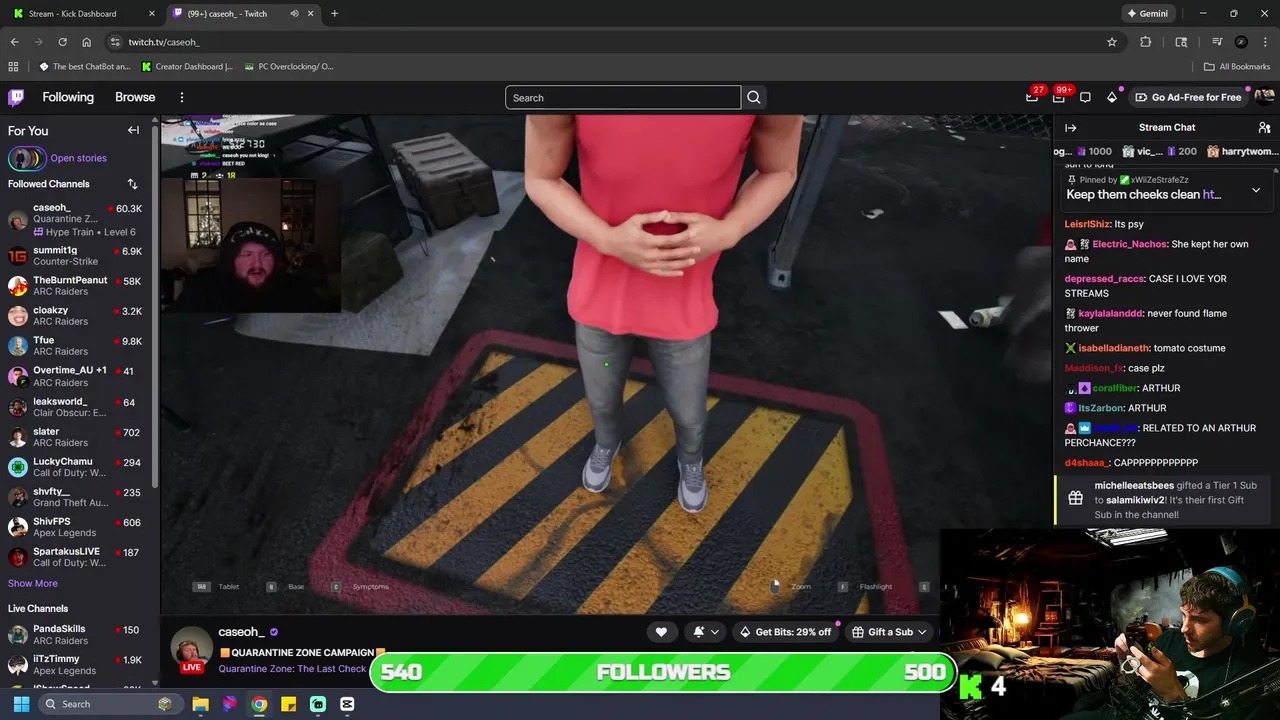The height and width of the screenshot is (720, 1280).
Task: Click the heart follow button
Action: pyautogui.click(x=661, y=632)
